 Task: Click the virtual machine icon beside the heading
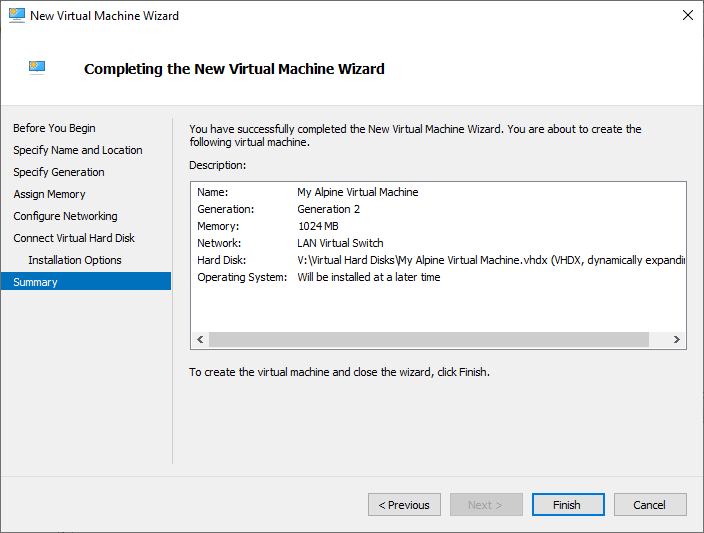pyautogui.click(x=38, y=68)
